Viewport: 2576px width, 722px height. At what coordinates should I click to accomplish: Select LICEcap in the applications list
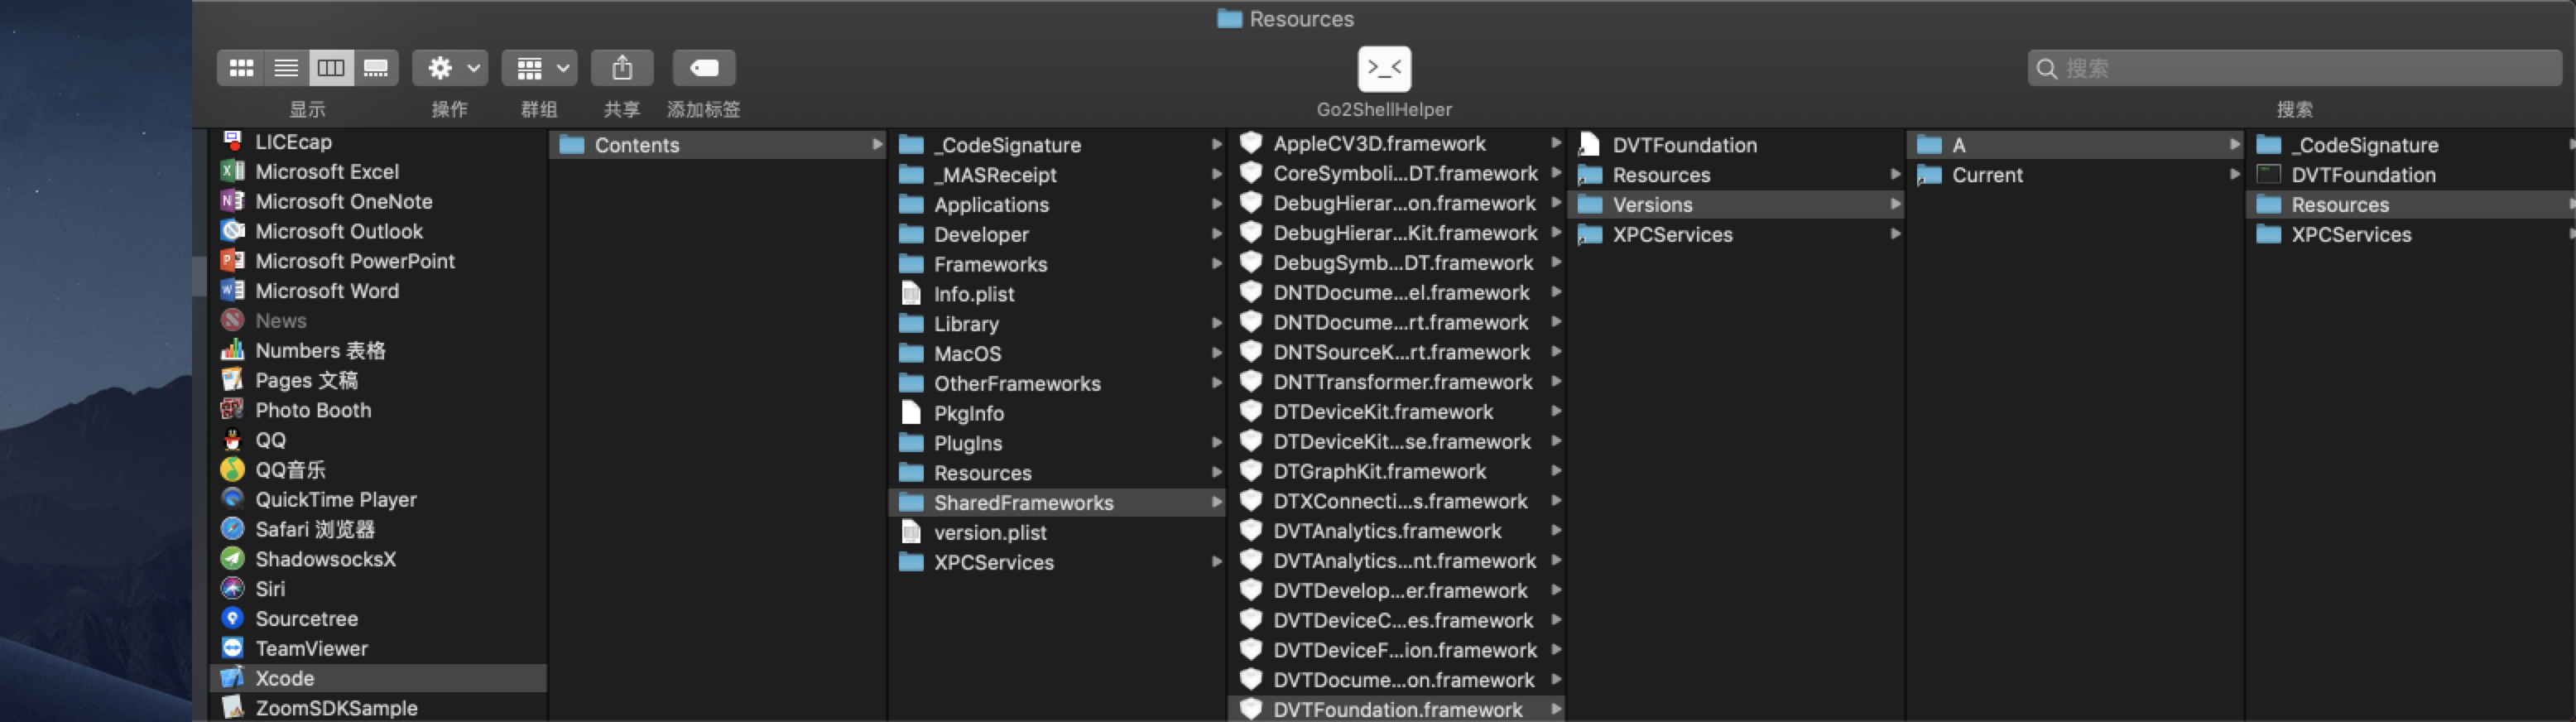coord(379,142)
